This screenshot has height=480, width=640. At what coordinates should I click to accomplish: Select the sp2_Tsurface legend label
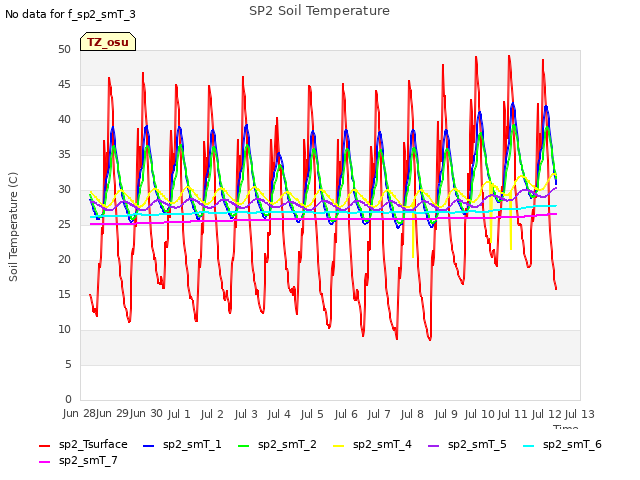93,444
